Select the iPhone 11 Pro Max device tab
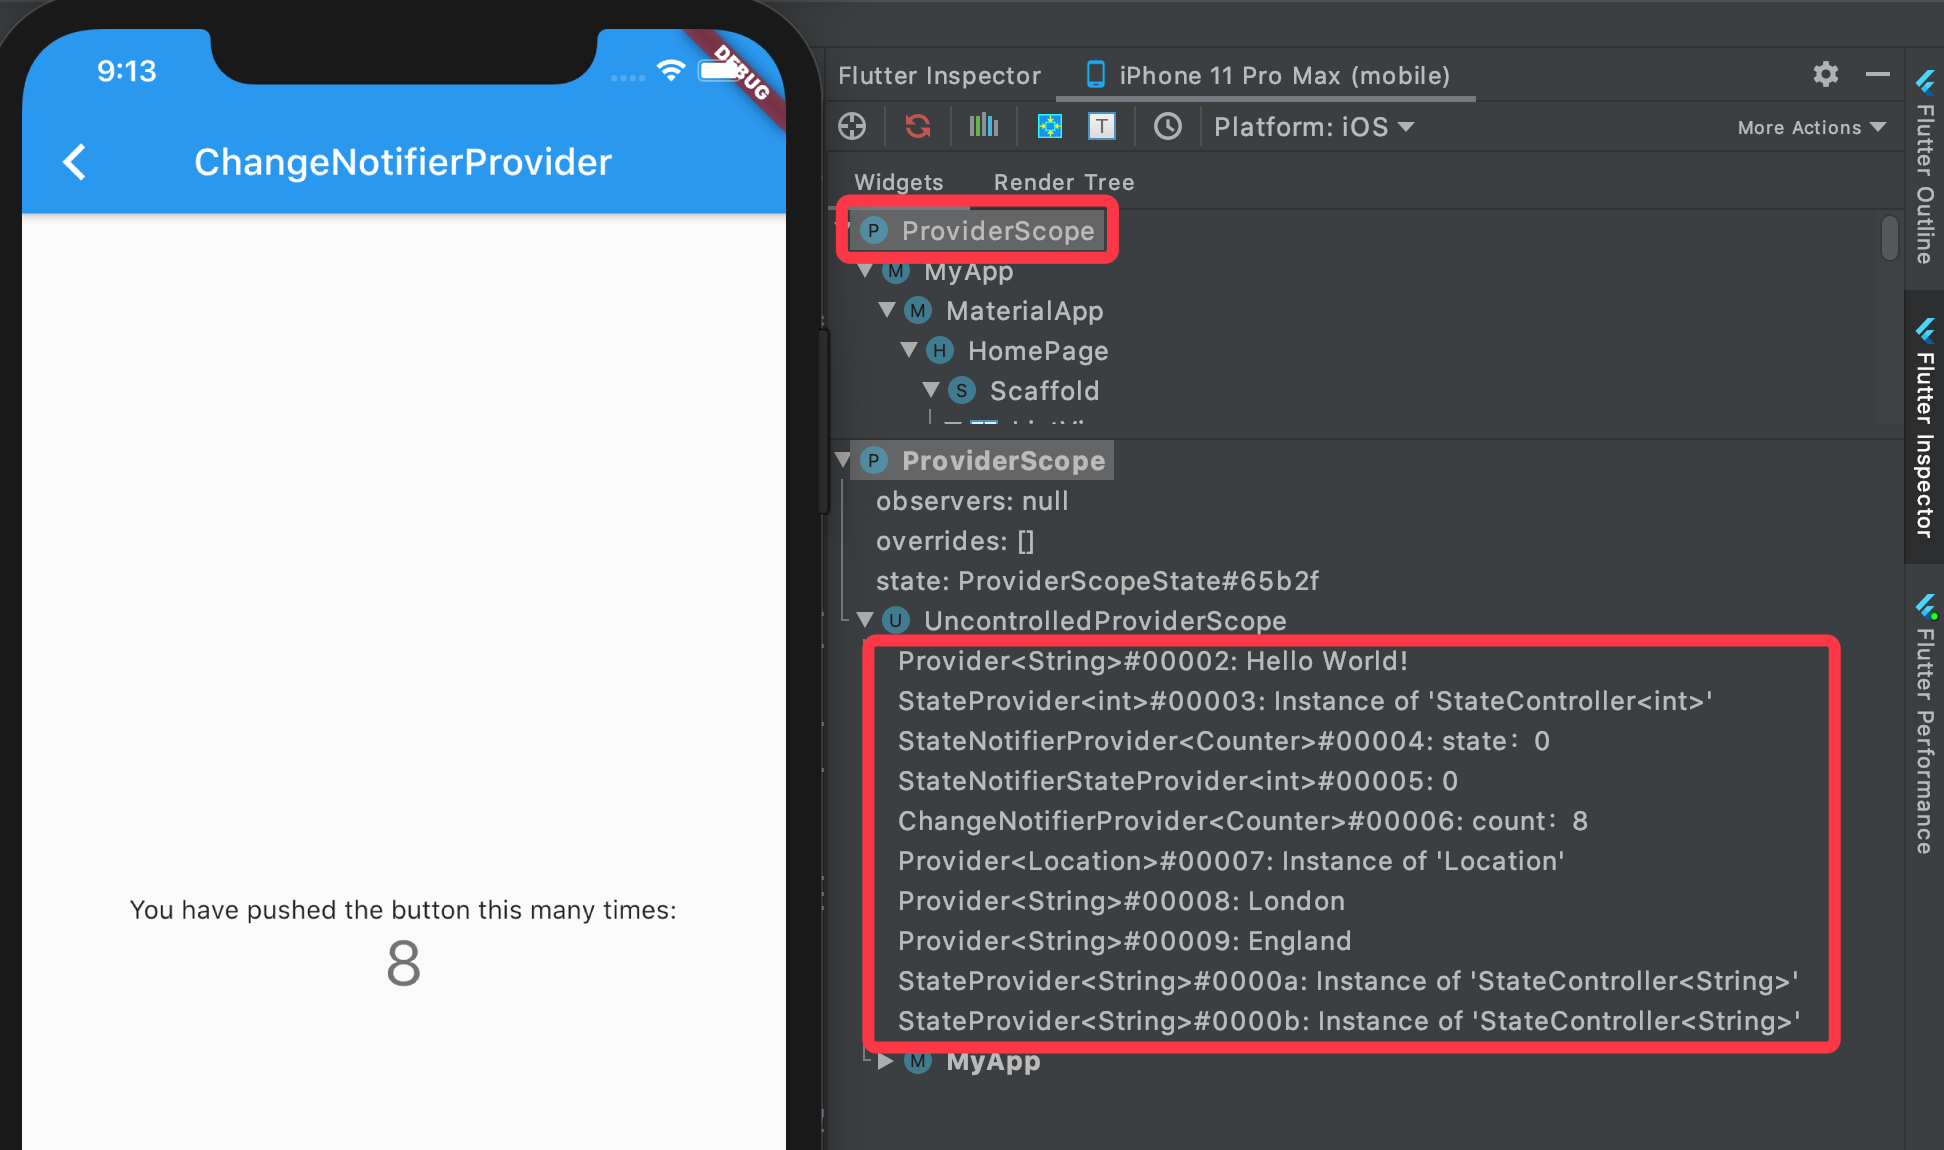Image resolution: width=1944 pixels, height=1150 pixels. click(1267, 75)
